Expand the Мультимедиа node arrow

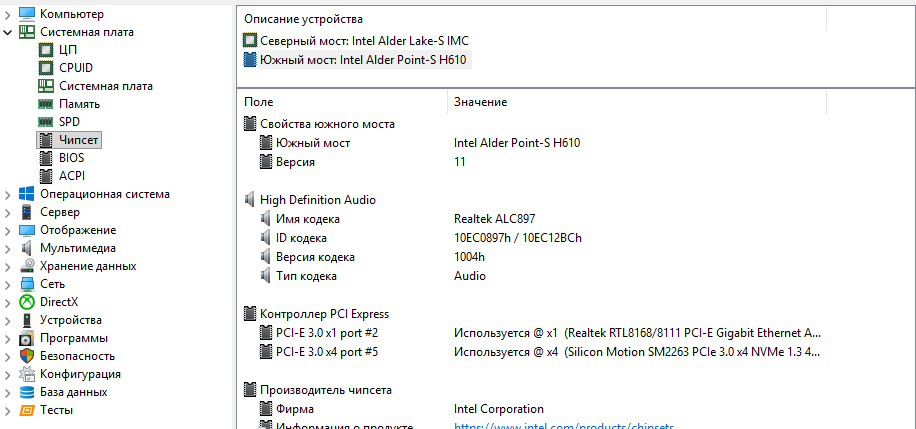pyautogui.click(x=8, y=248)
